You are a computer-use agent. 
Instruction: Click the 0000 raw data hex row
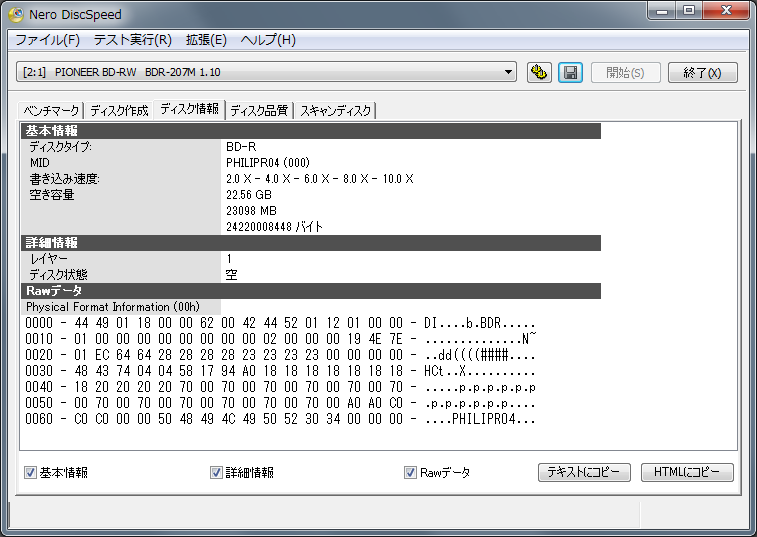tap(280, 323)
